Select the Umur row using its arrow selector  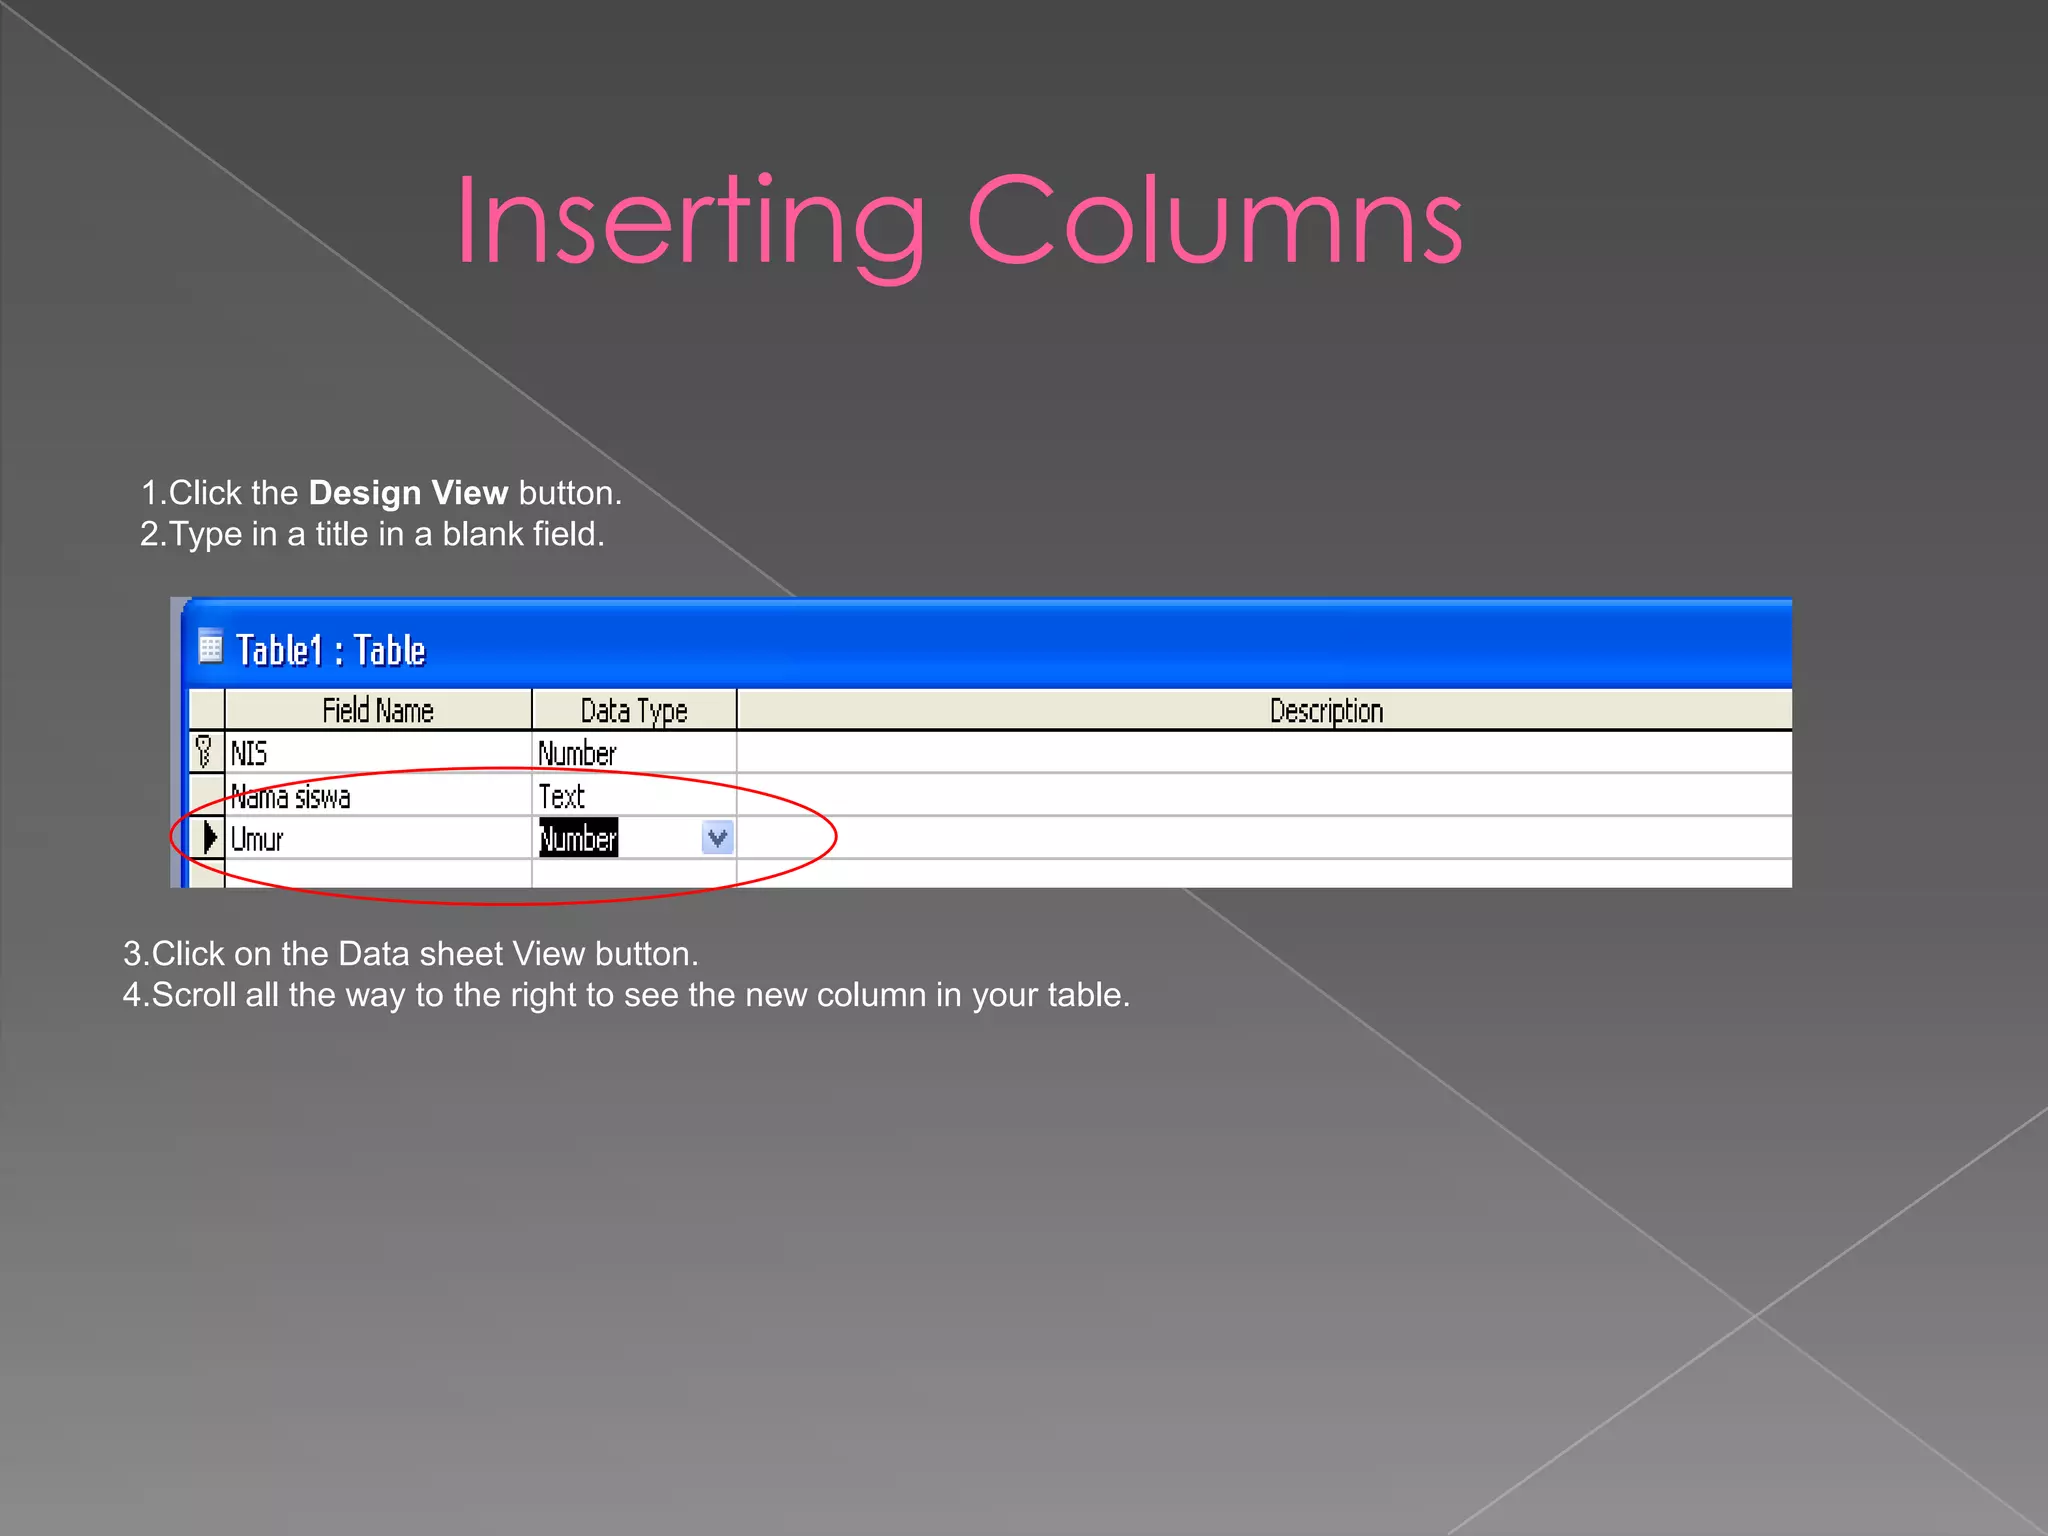point(208,837)
